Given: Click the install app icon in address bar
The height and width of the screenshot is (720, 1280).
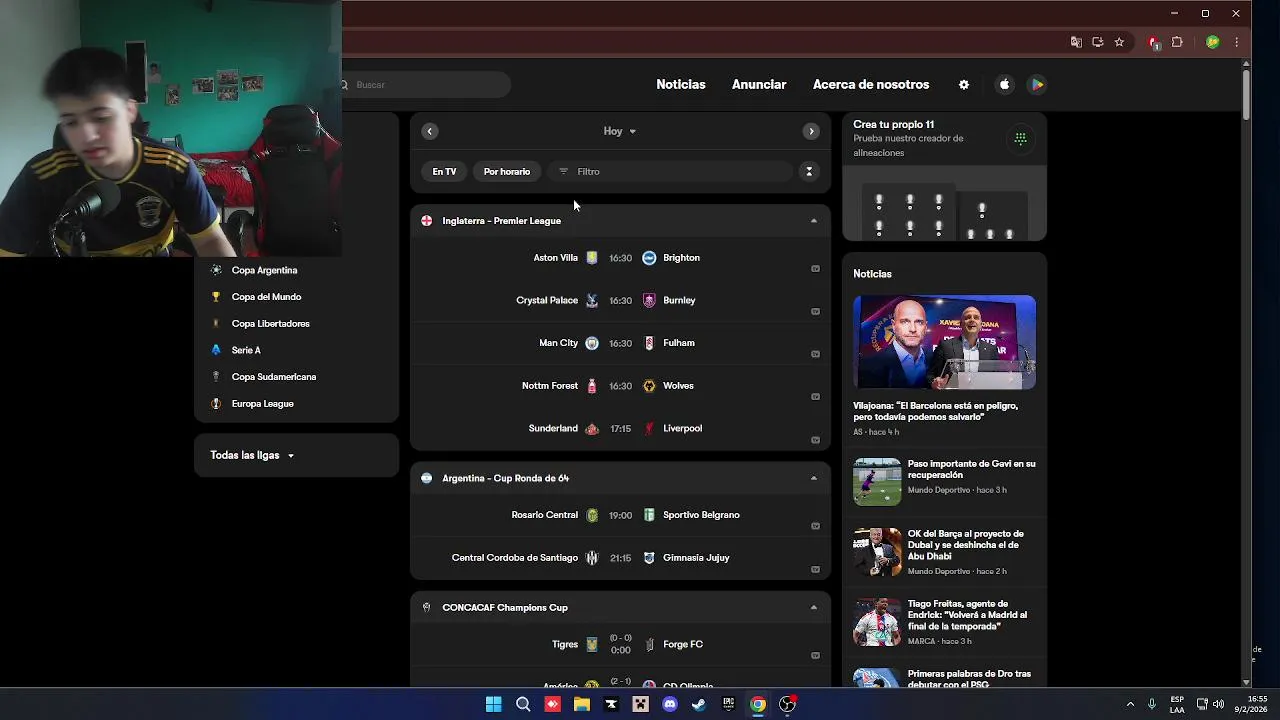Looking at the screenshot, I should point(1097,42).
